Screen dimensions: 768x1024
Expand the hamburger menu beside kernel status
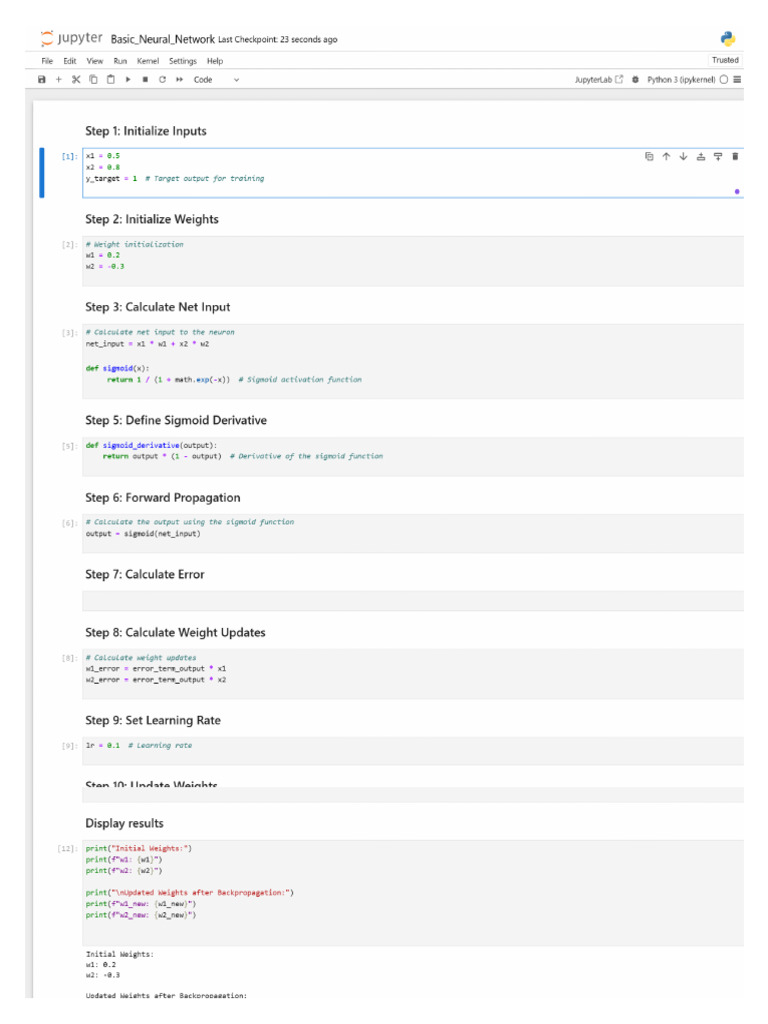click(737, 79)
